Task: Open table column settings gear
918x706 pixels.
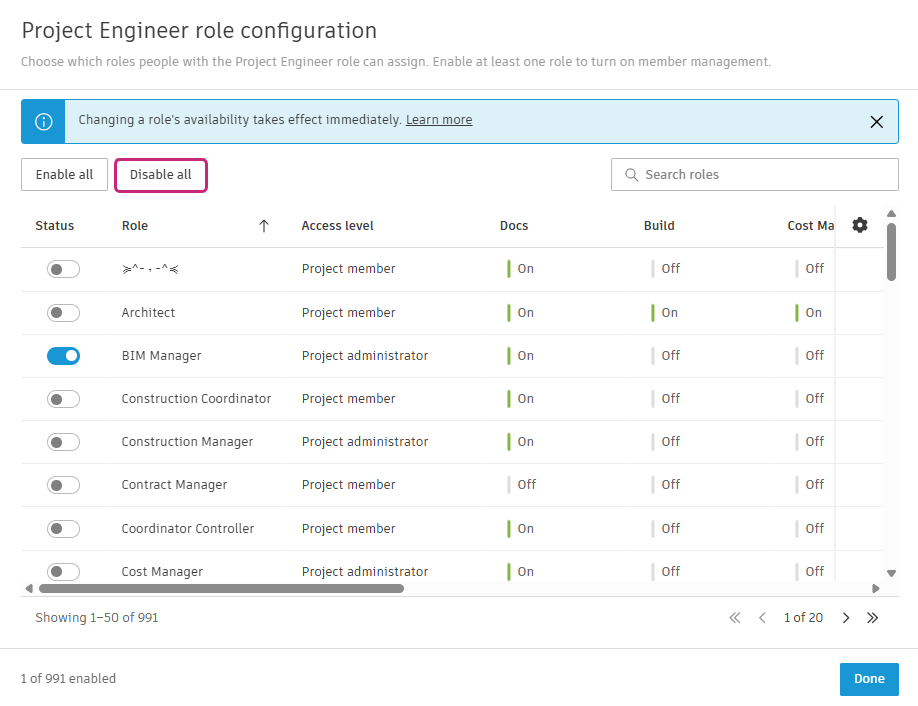Action: (x=860, y=225)
